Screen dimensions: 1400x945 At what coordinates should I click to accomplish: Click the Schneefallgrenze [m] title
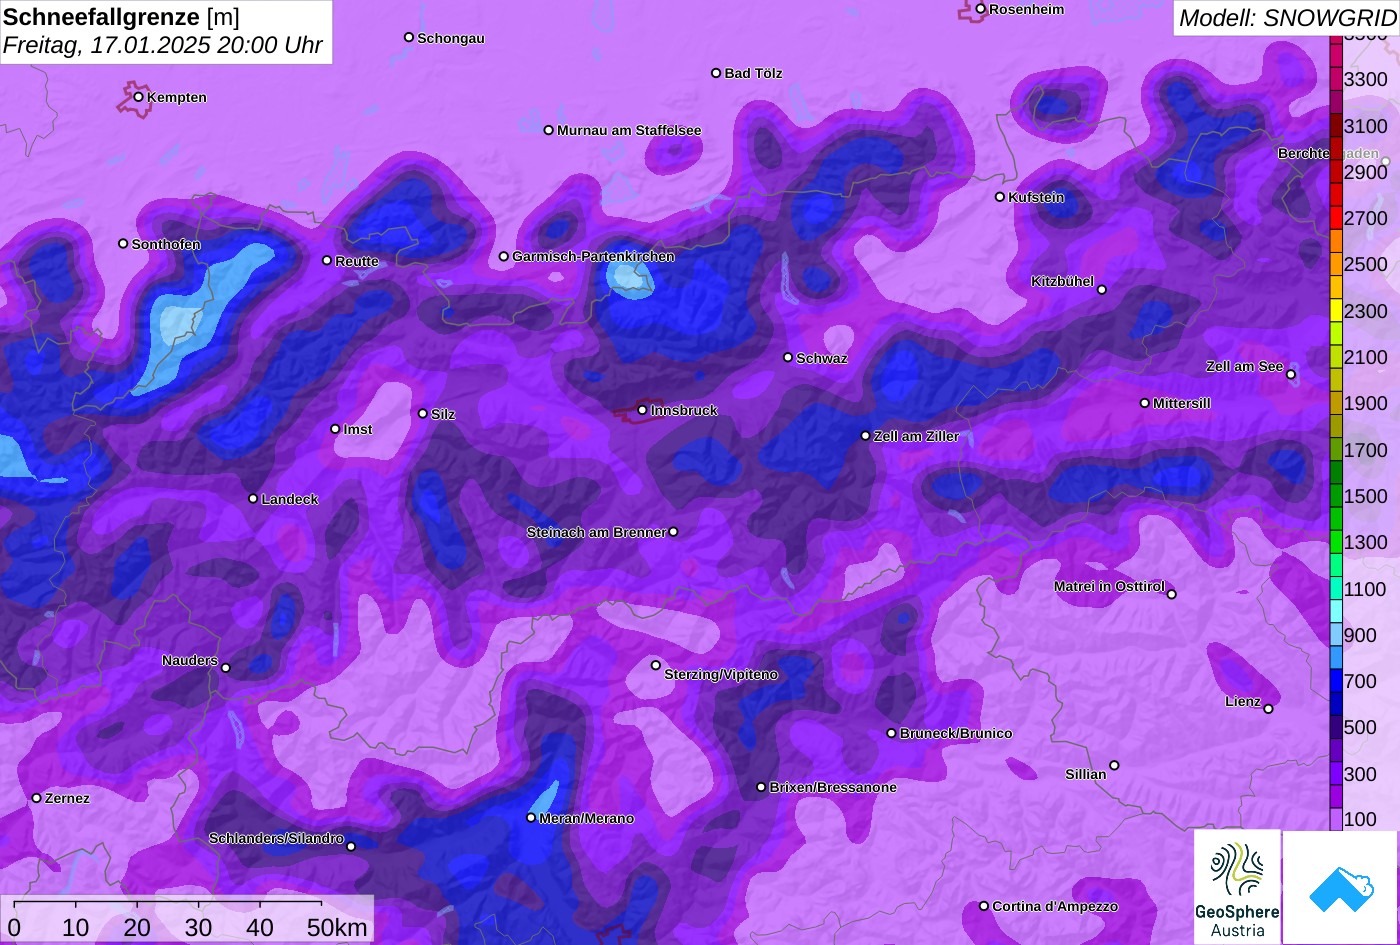121,17
